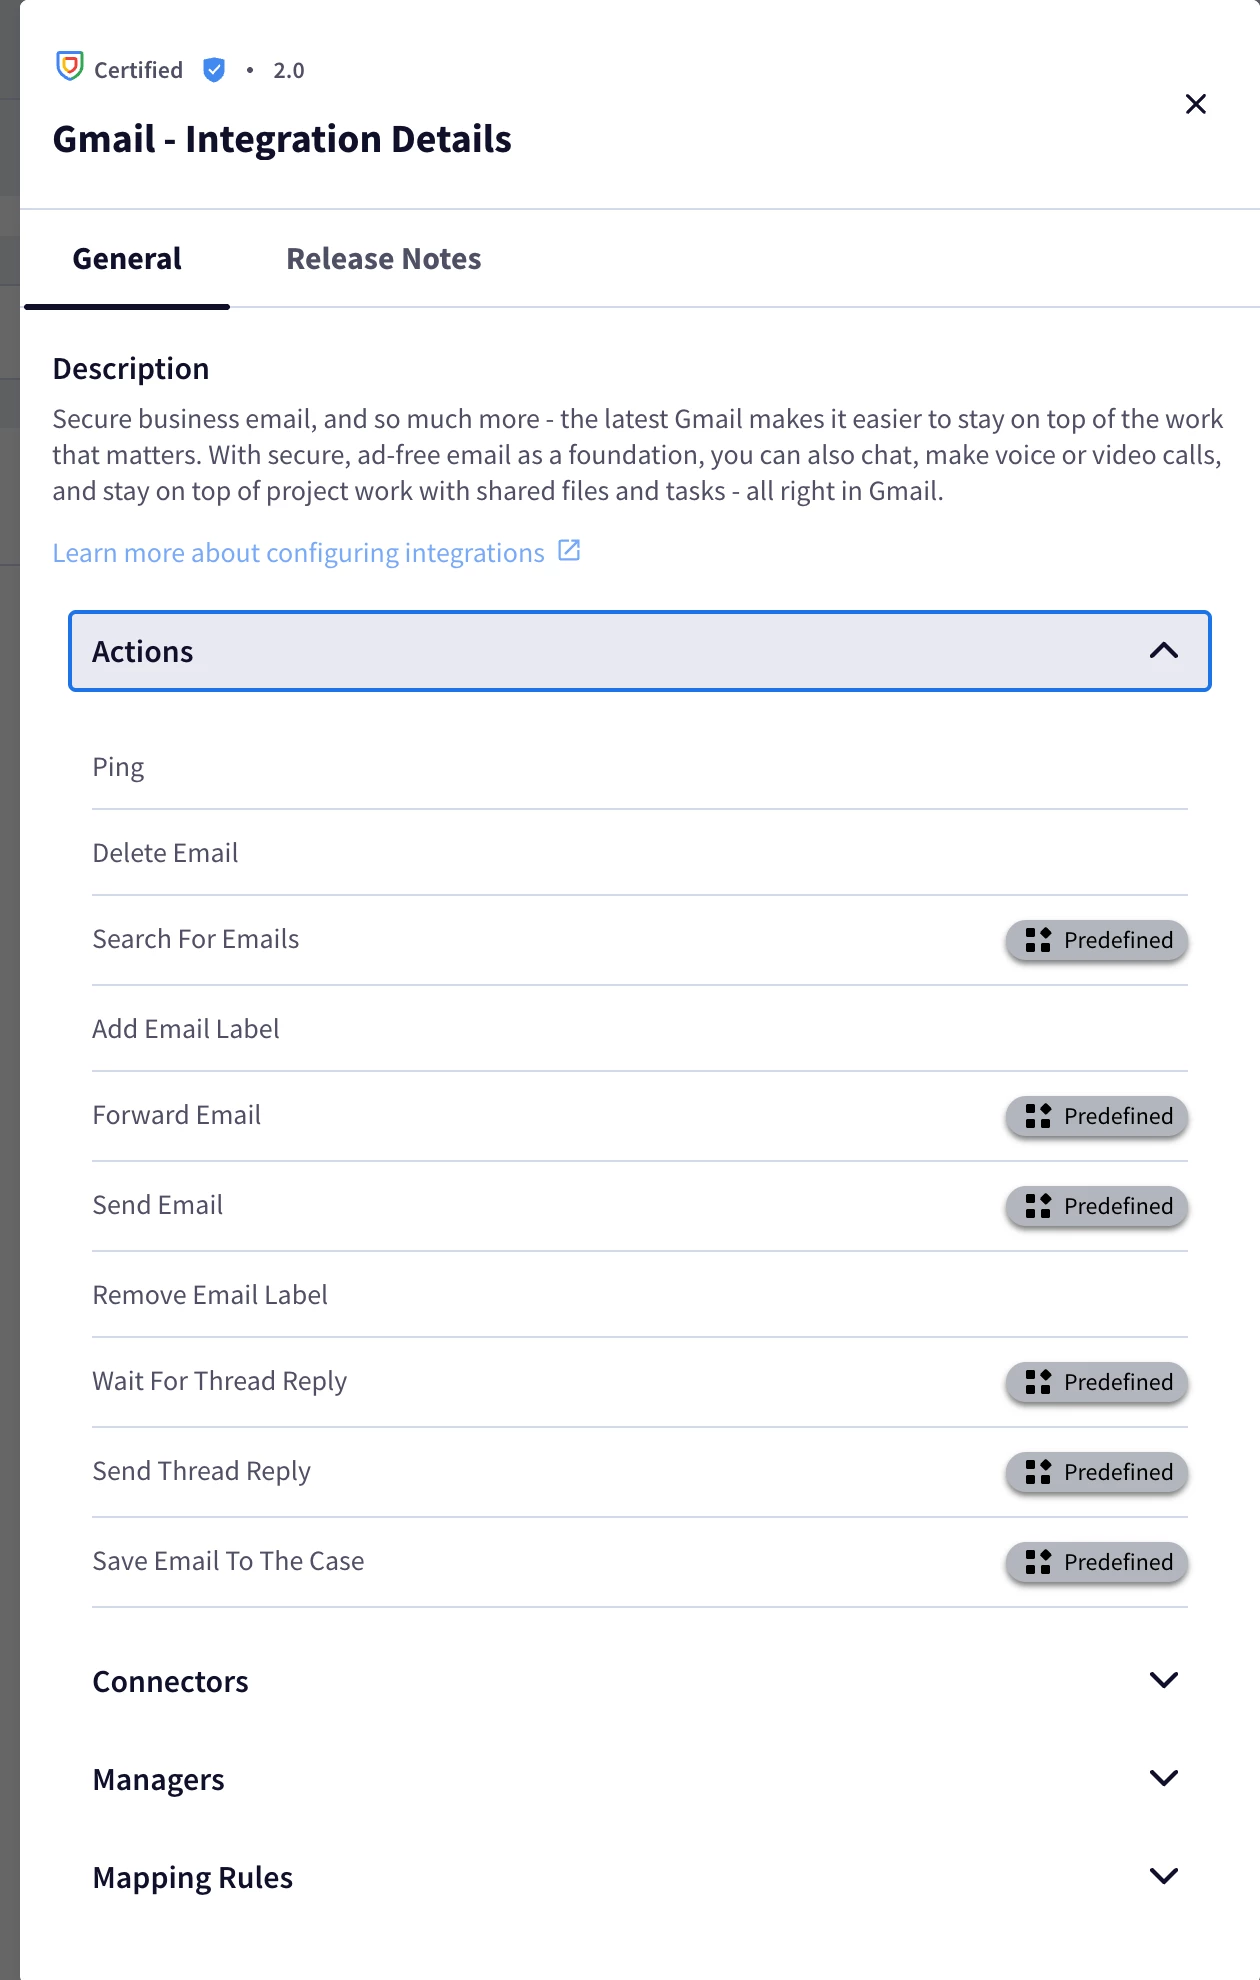Select the Ping action row
The image size is (1260, 1980).
[640, 767]
